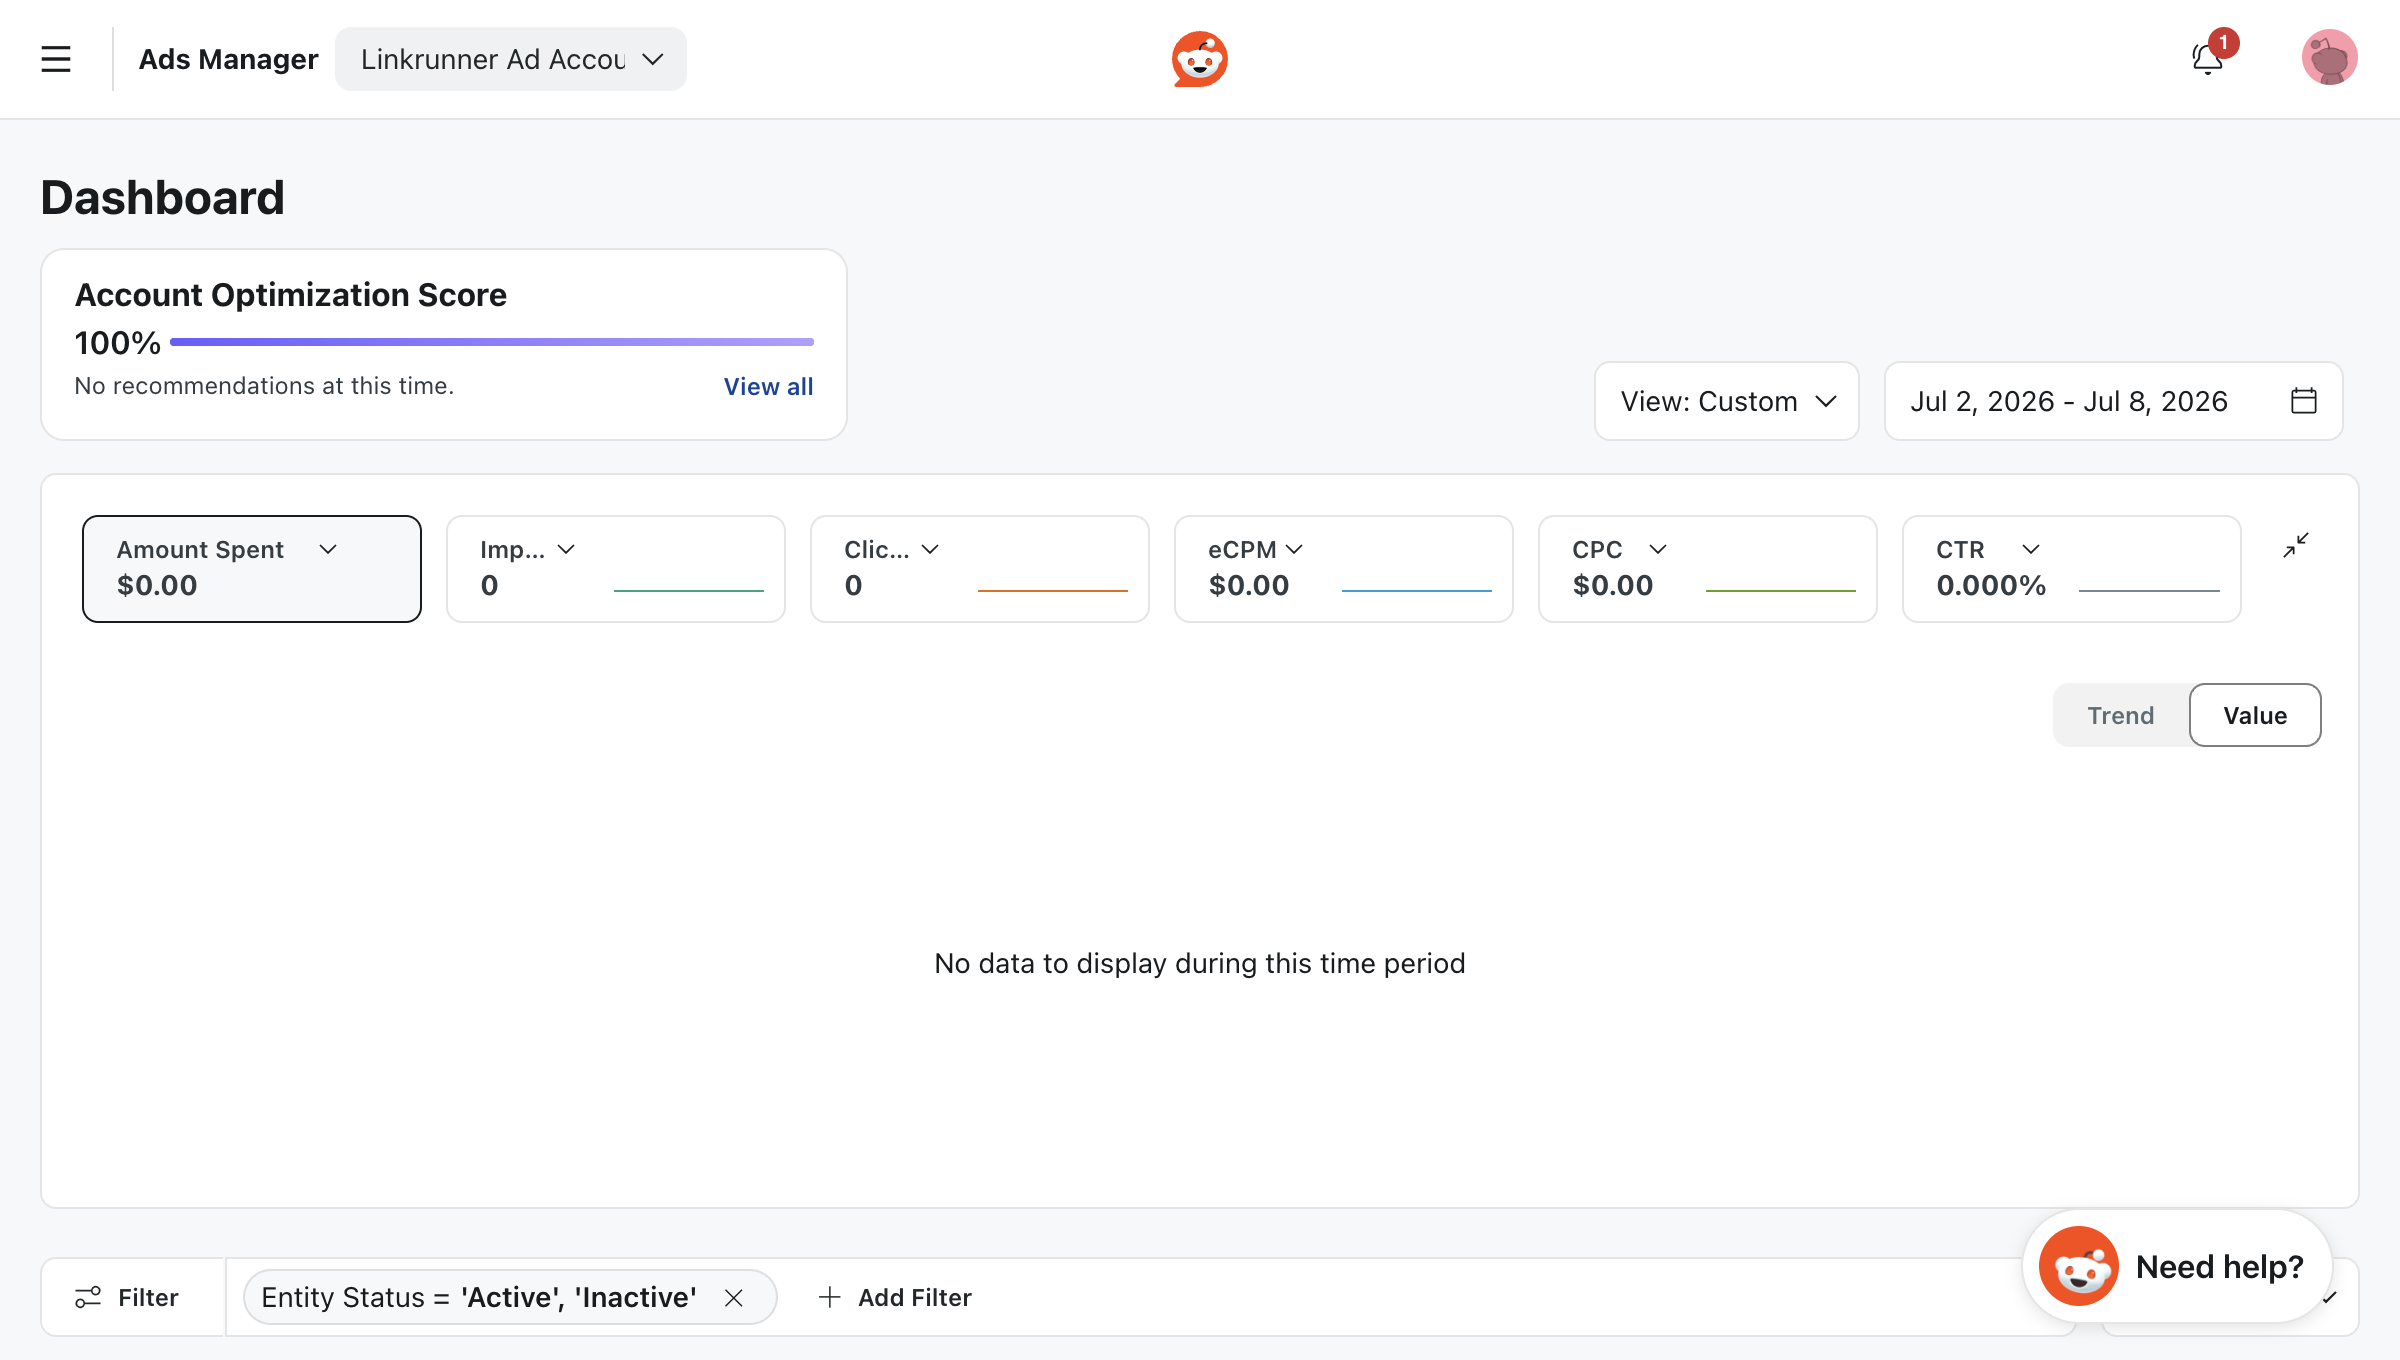2400x1360 pixels.
Task: Open the date range calendar icon
Action: 2304,401
